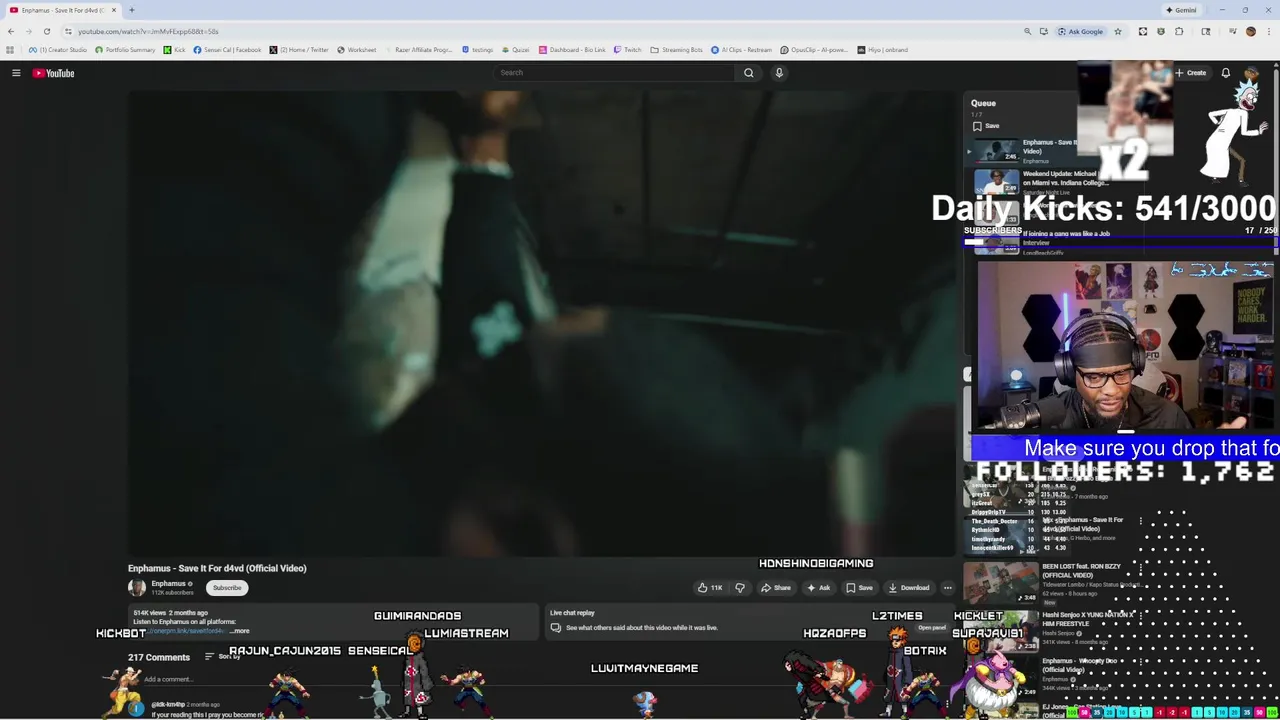
Task: Download the video
Action: click(x=909, y=588)
